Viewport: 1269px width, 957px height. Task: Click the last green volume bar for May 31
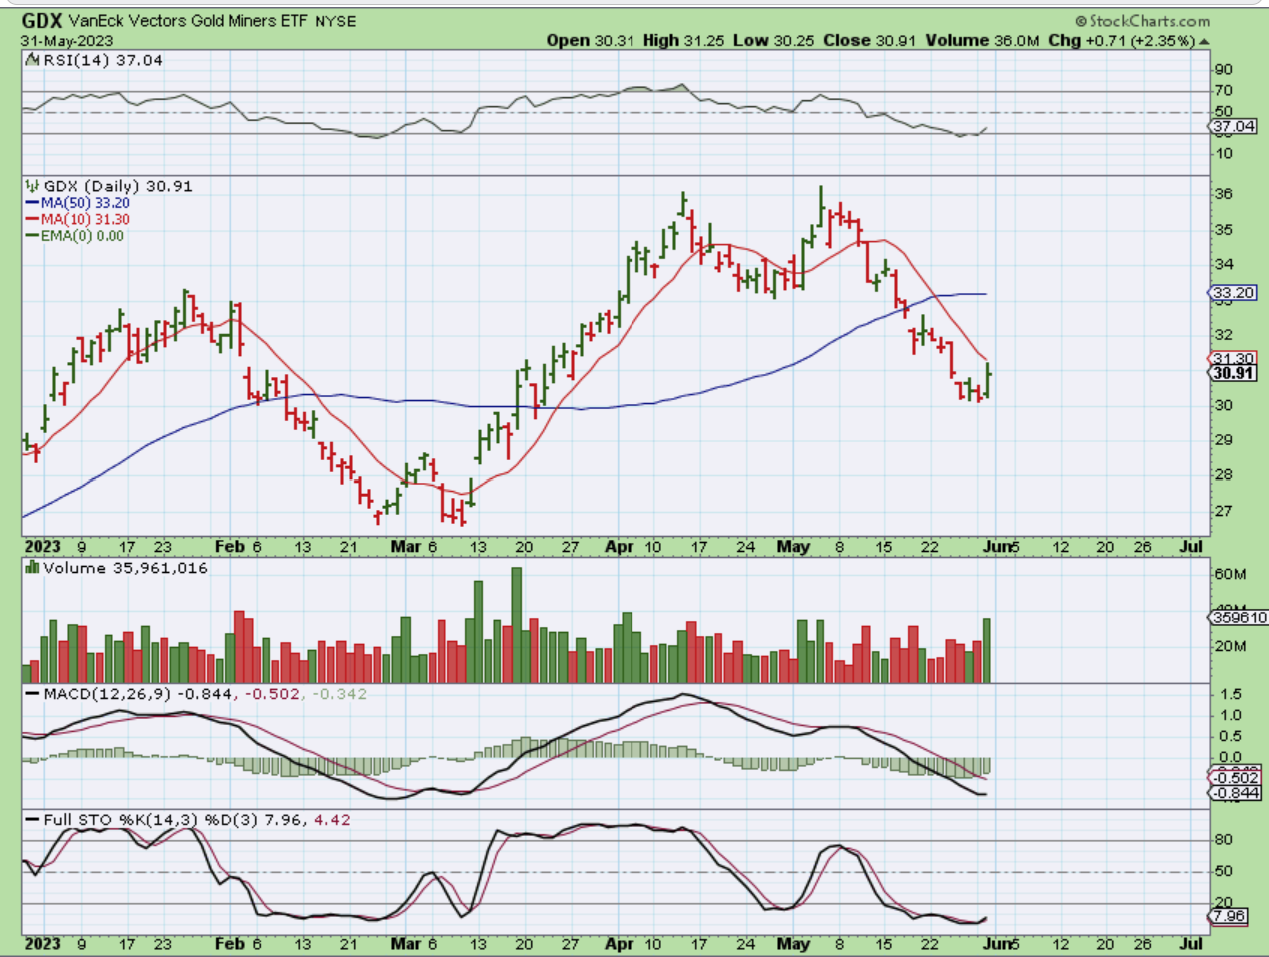pyautogui.click(x=987, y=650)
